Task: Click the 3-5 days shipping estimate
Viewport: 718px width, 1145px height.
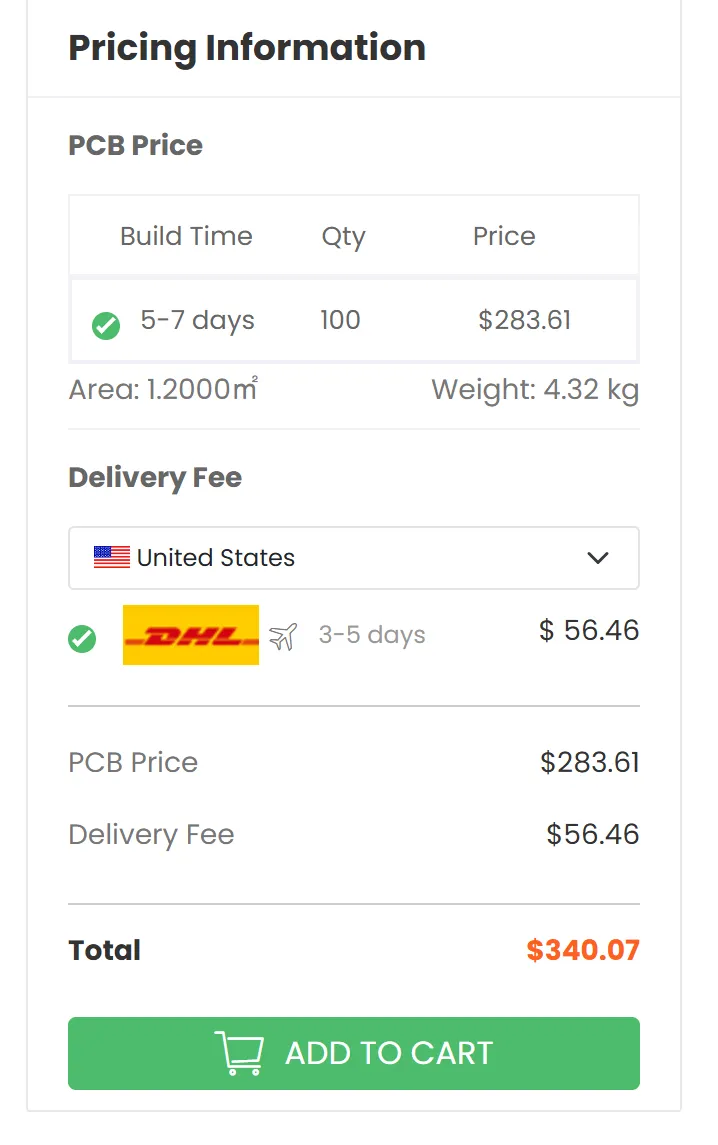Action: pos(372,635)
